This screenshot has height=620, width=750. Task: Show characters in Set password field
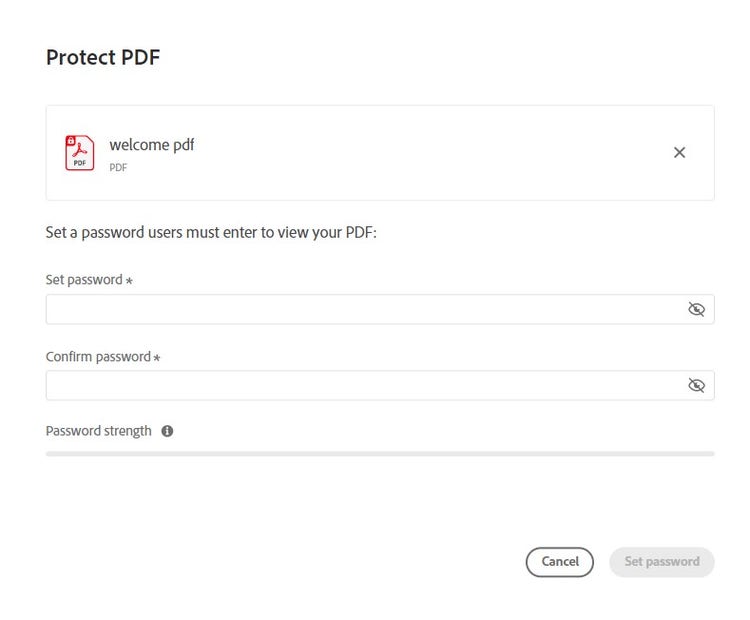[697, 309]
